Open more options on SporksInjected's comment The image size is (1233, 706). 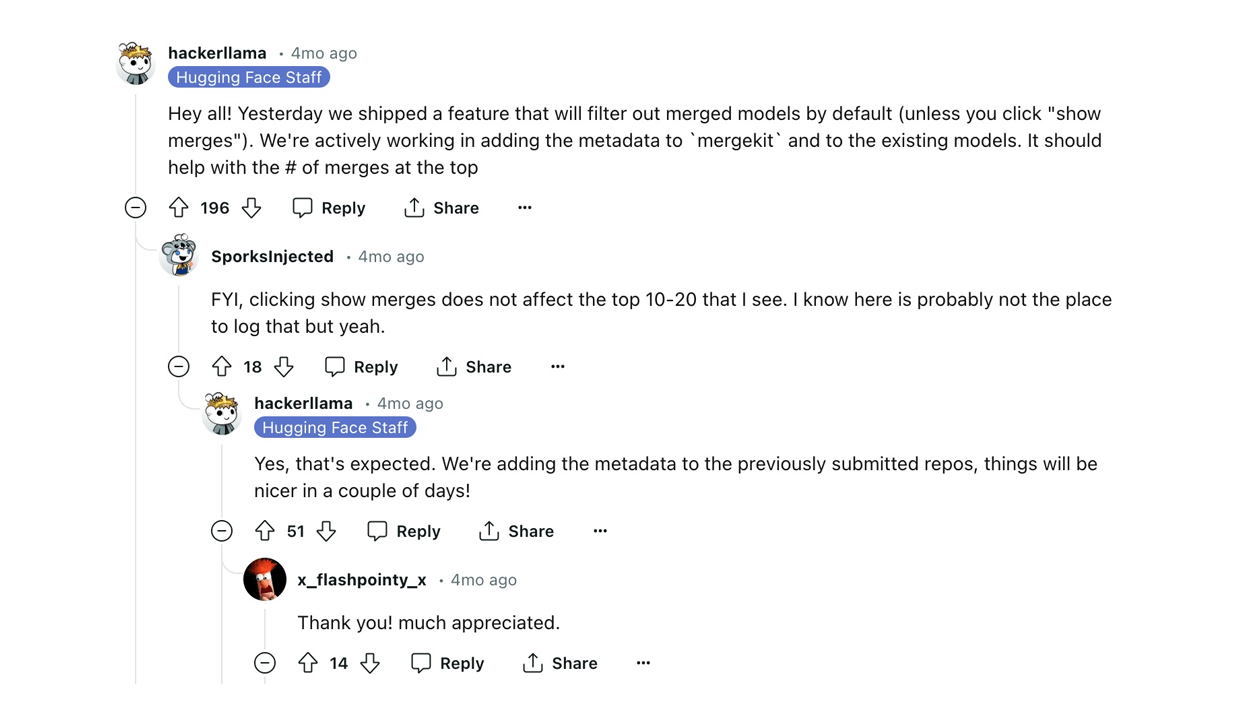tap(558, 367)
